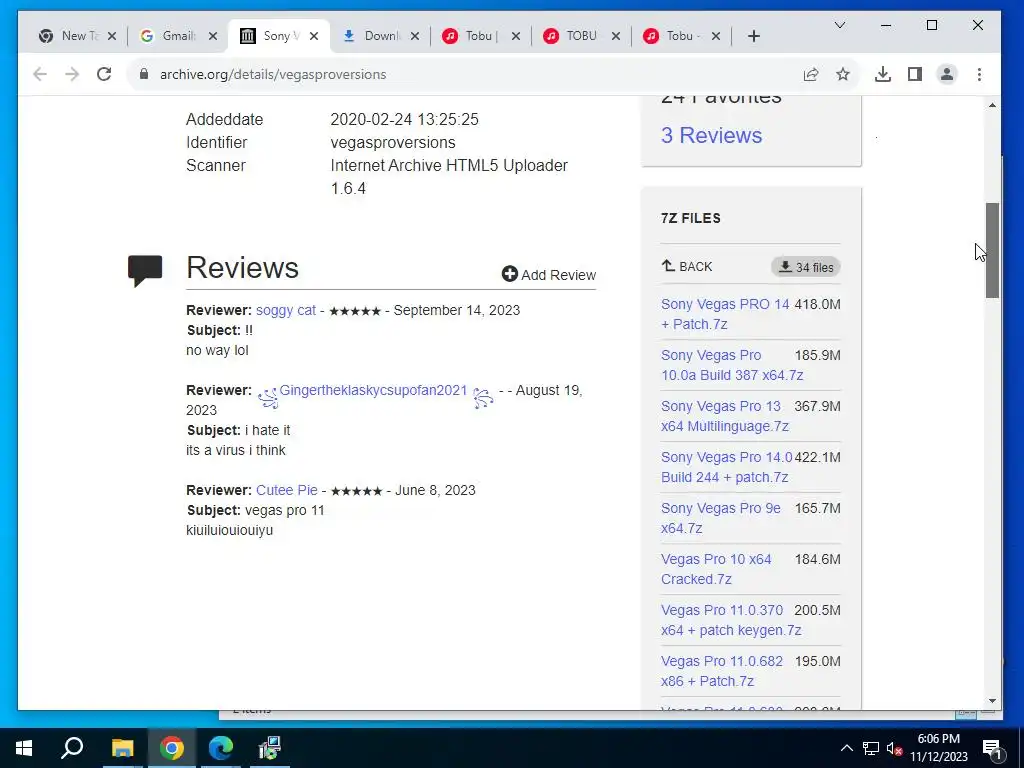Open reviewer Cutee Pie profile

tap(287, 490)
